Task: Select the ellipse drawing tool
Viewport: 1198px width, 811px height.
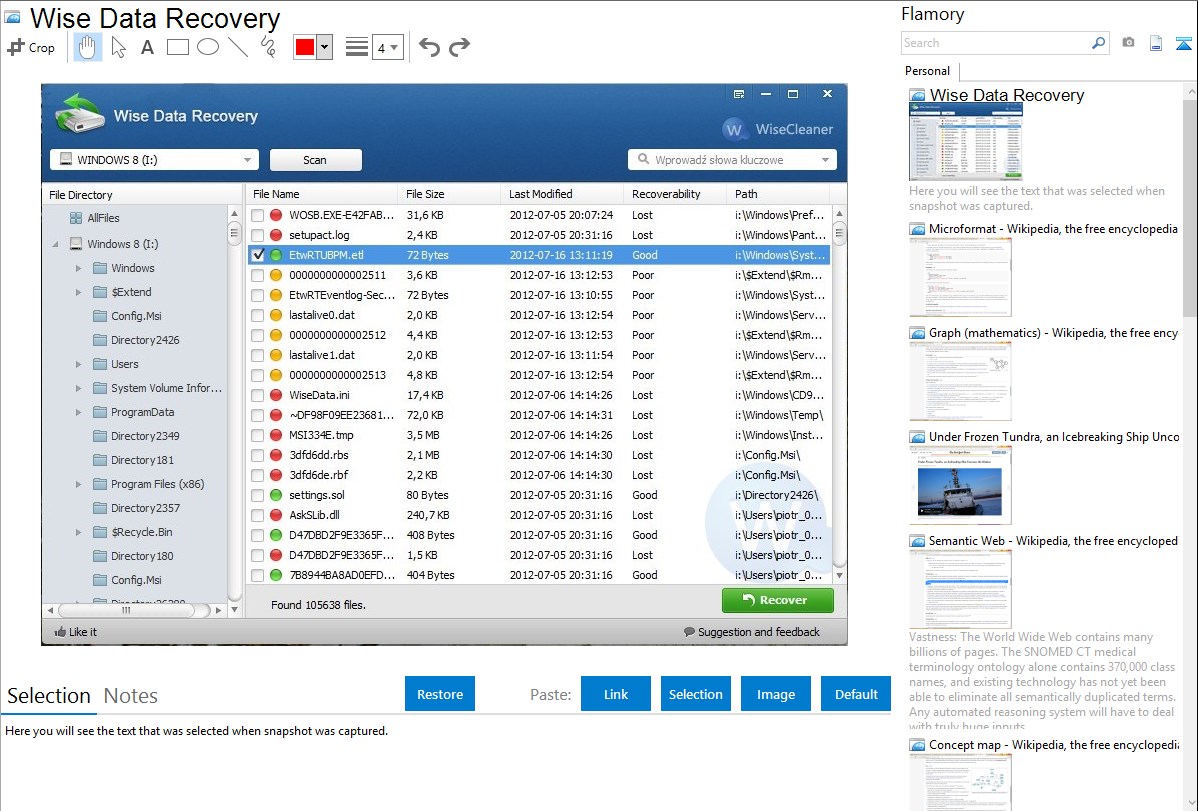Action: pyautogui.click(x=207, y=47)
